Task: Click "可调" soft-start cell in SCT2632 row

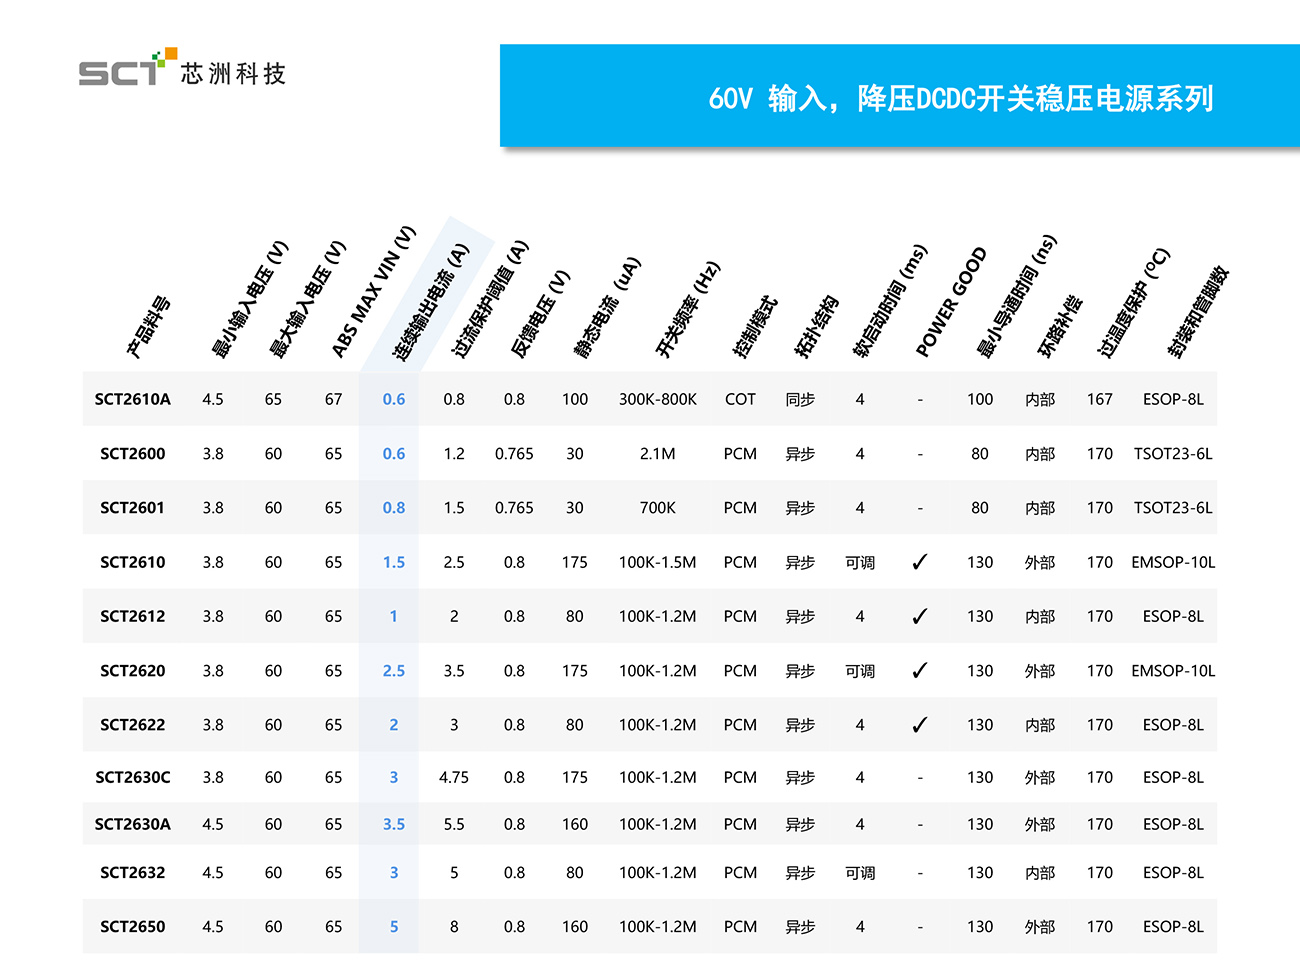Action: coord(860,872)
